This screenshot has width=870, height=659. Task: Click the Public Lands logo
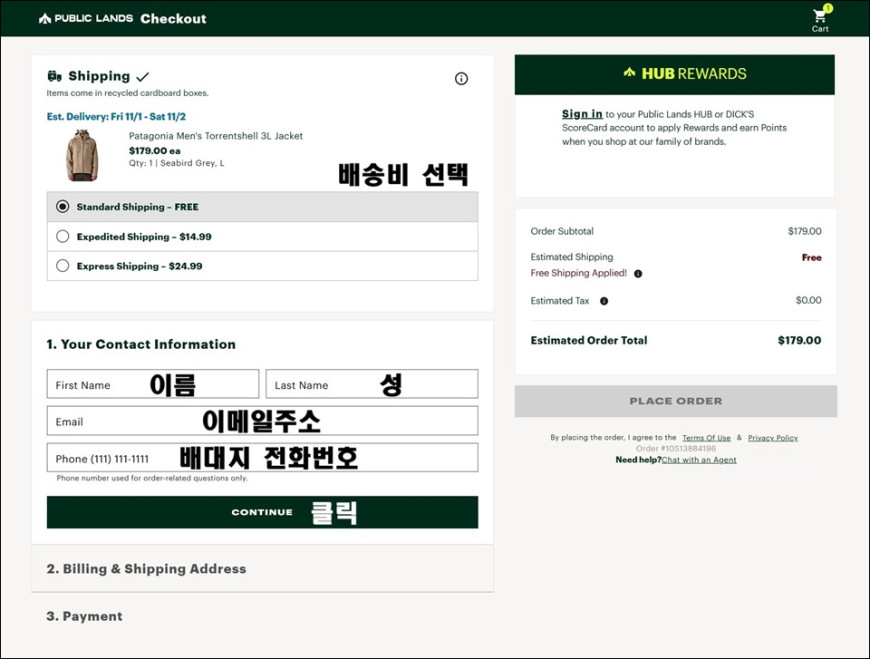click(x=86, y=18)
